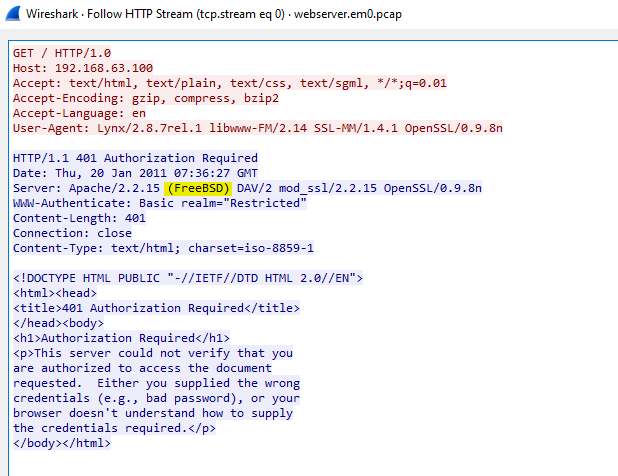Click the '</body></html>' closing line
This screenshot has height=476, width=618.
point(62,443)
